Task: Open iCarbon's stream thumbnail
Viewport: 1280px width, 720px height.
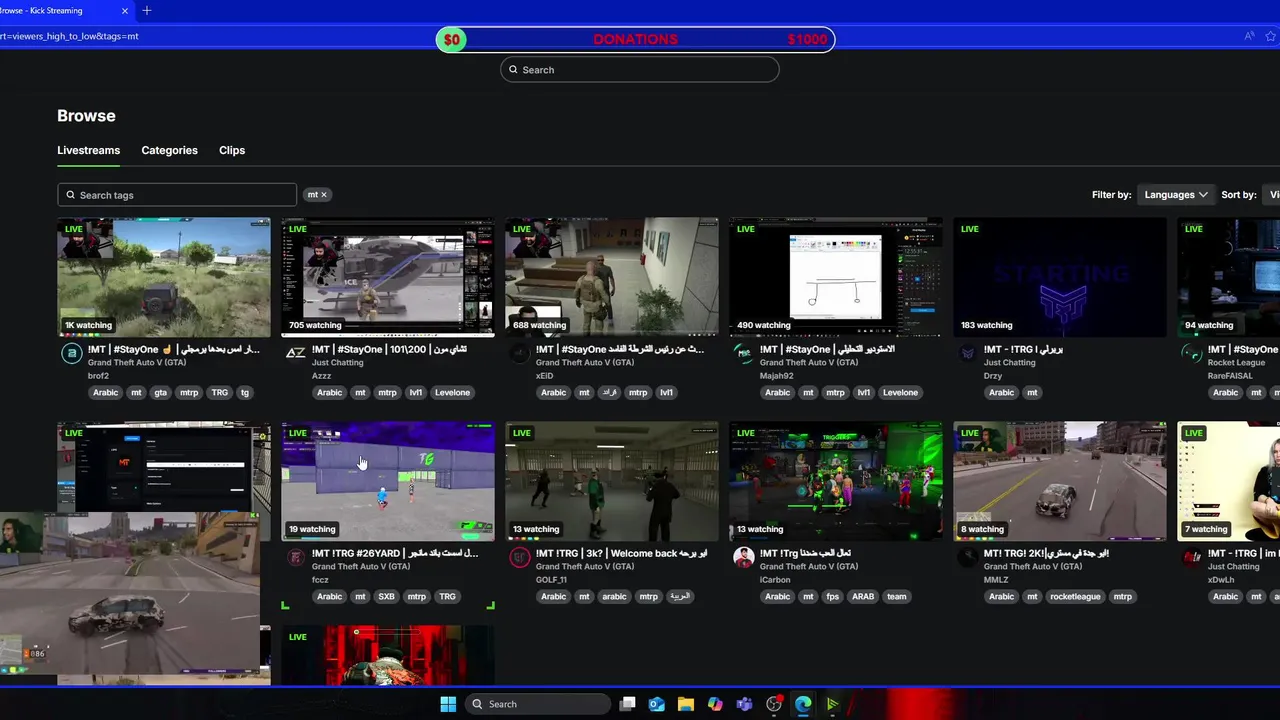Action: point(836,481)
